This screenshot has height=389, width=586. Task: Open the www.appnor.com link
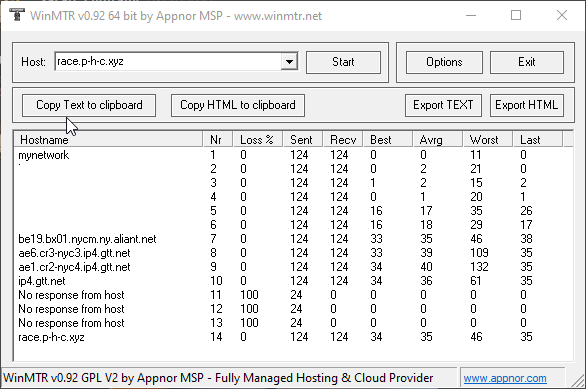coord(505,378)
